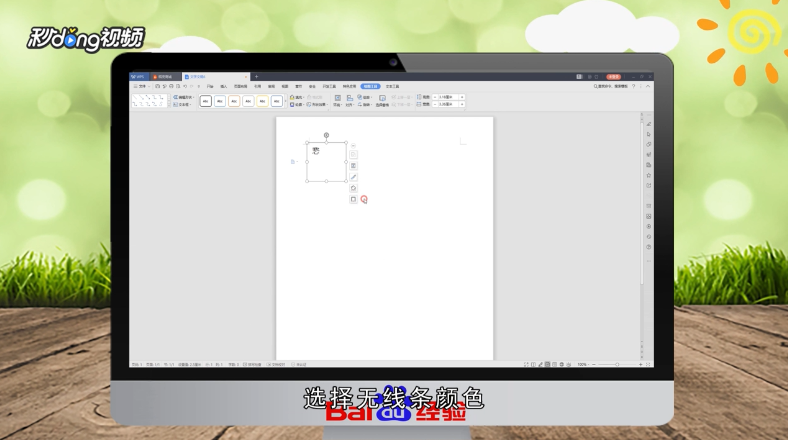Click the plus stepper for shape height
Screen dimensions: 788x440
coord(462,97)
